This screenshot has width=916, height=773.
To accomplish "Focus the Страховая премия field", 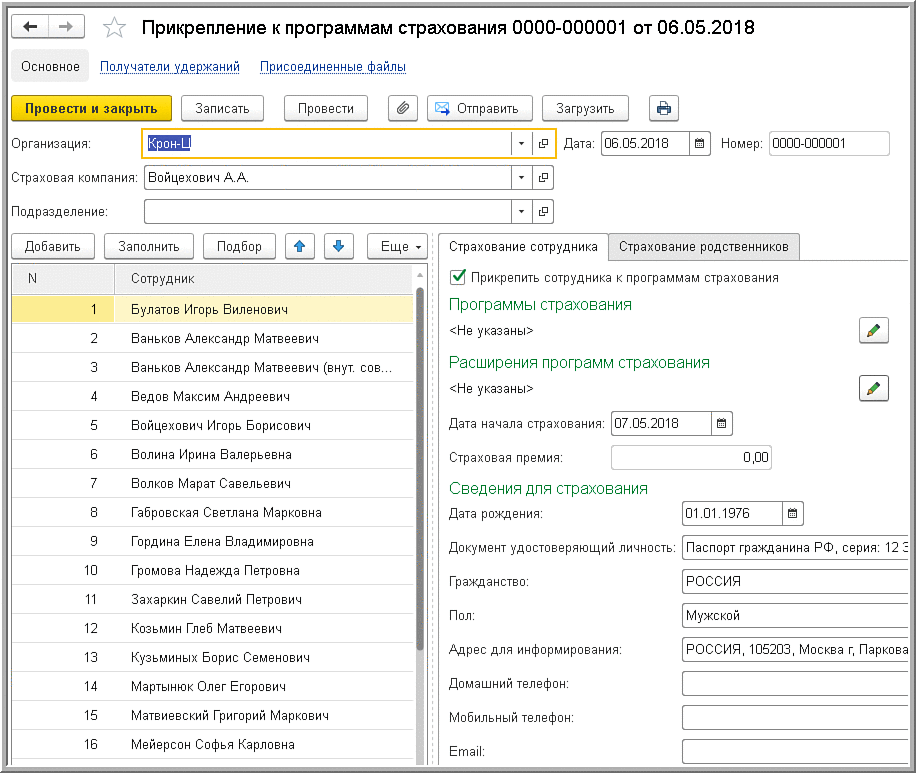I will coord(691,457).
